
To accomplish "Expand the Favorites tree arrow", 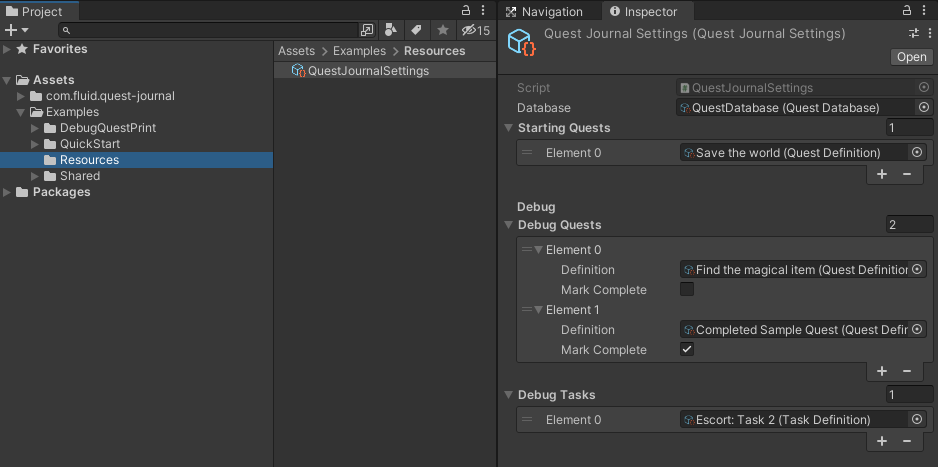I will [x=7, y=49].
